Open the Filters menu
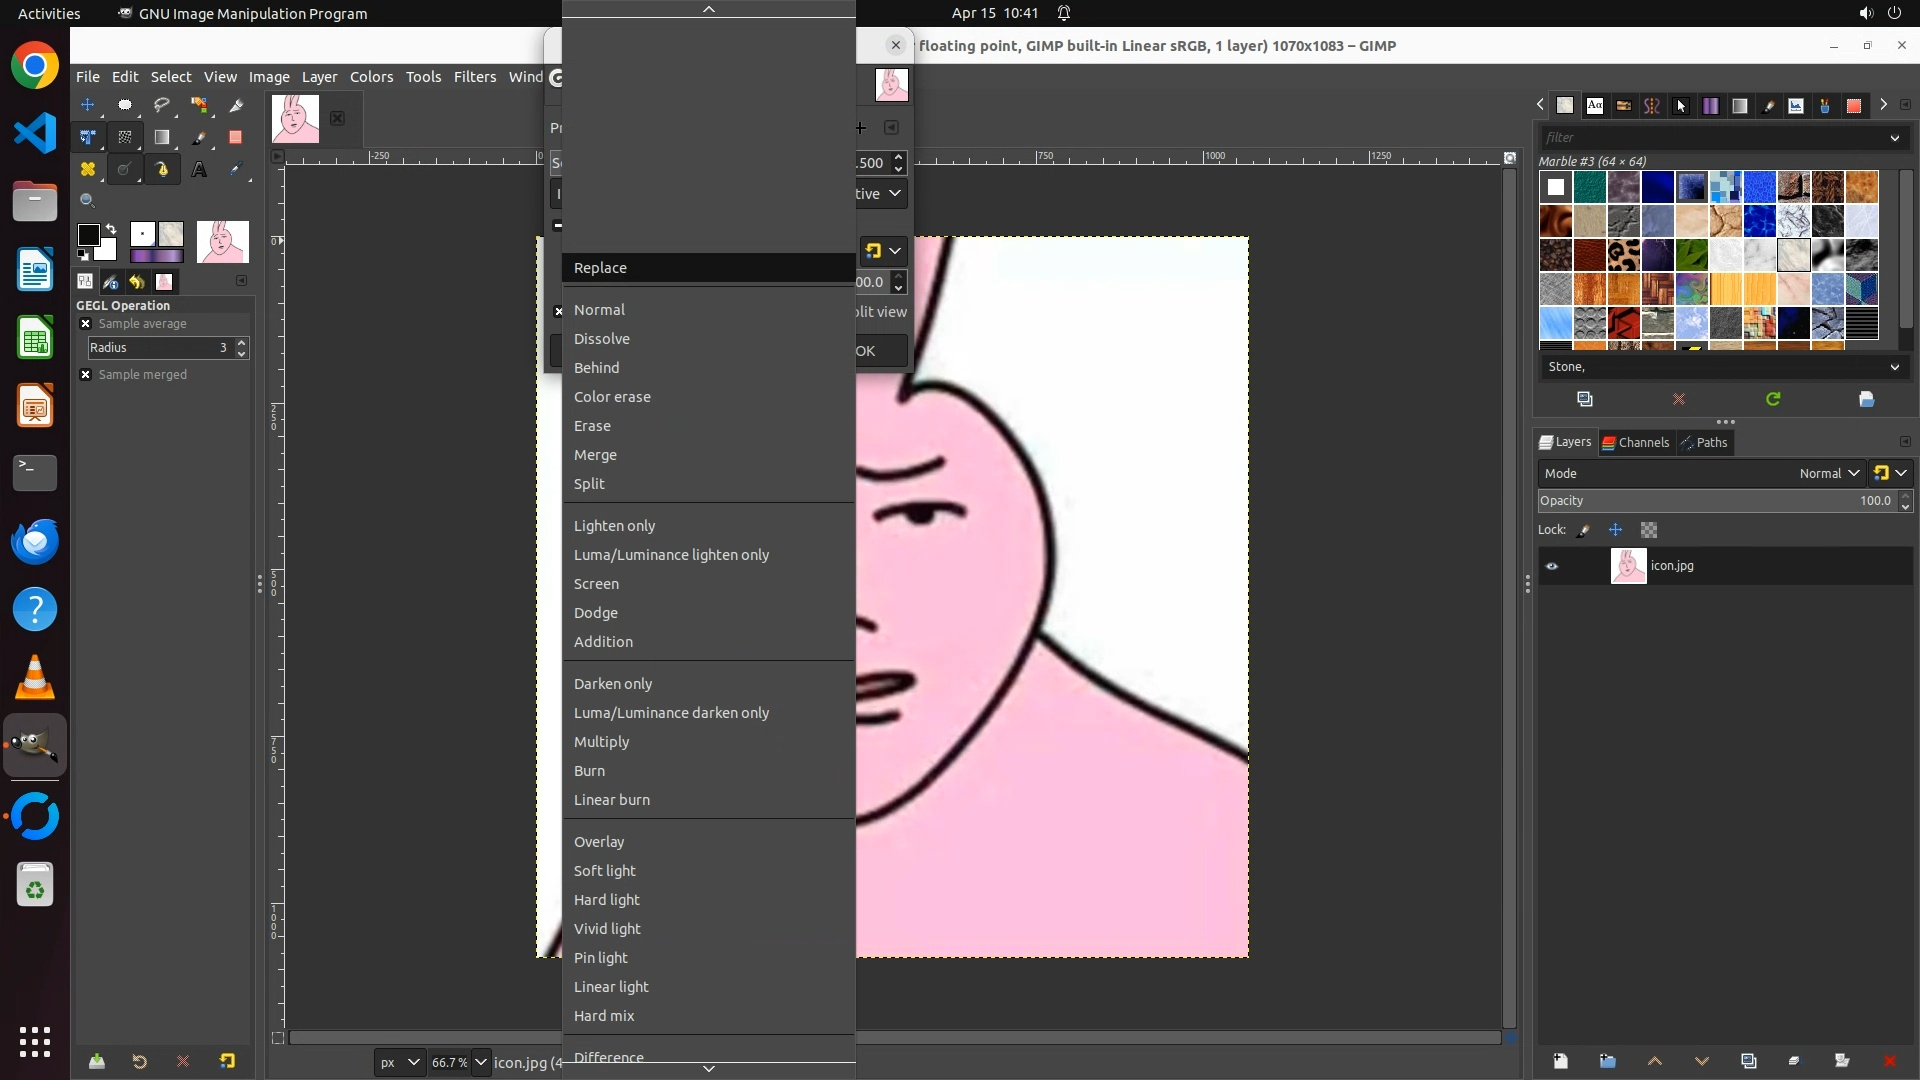This screenshot has height=1080, width=1920. click(474, 77)
